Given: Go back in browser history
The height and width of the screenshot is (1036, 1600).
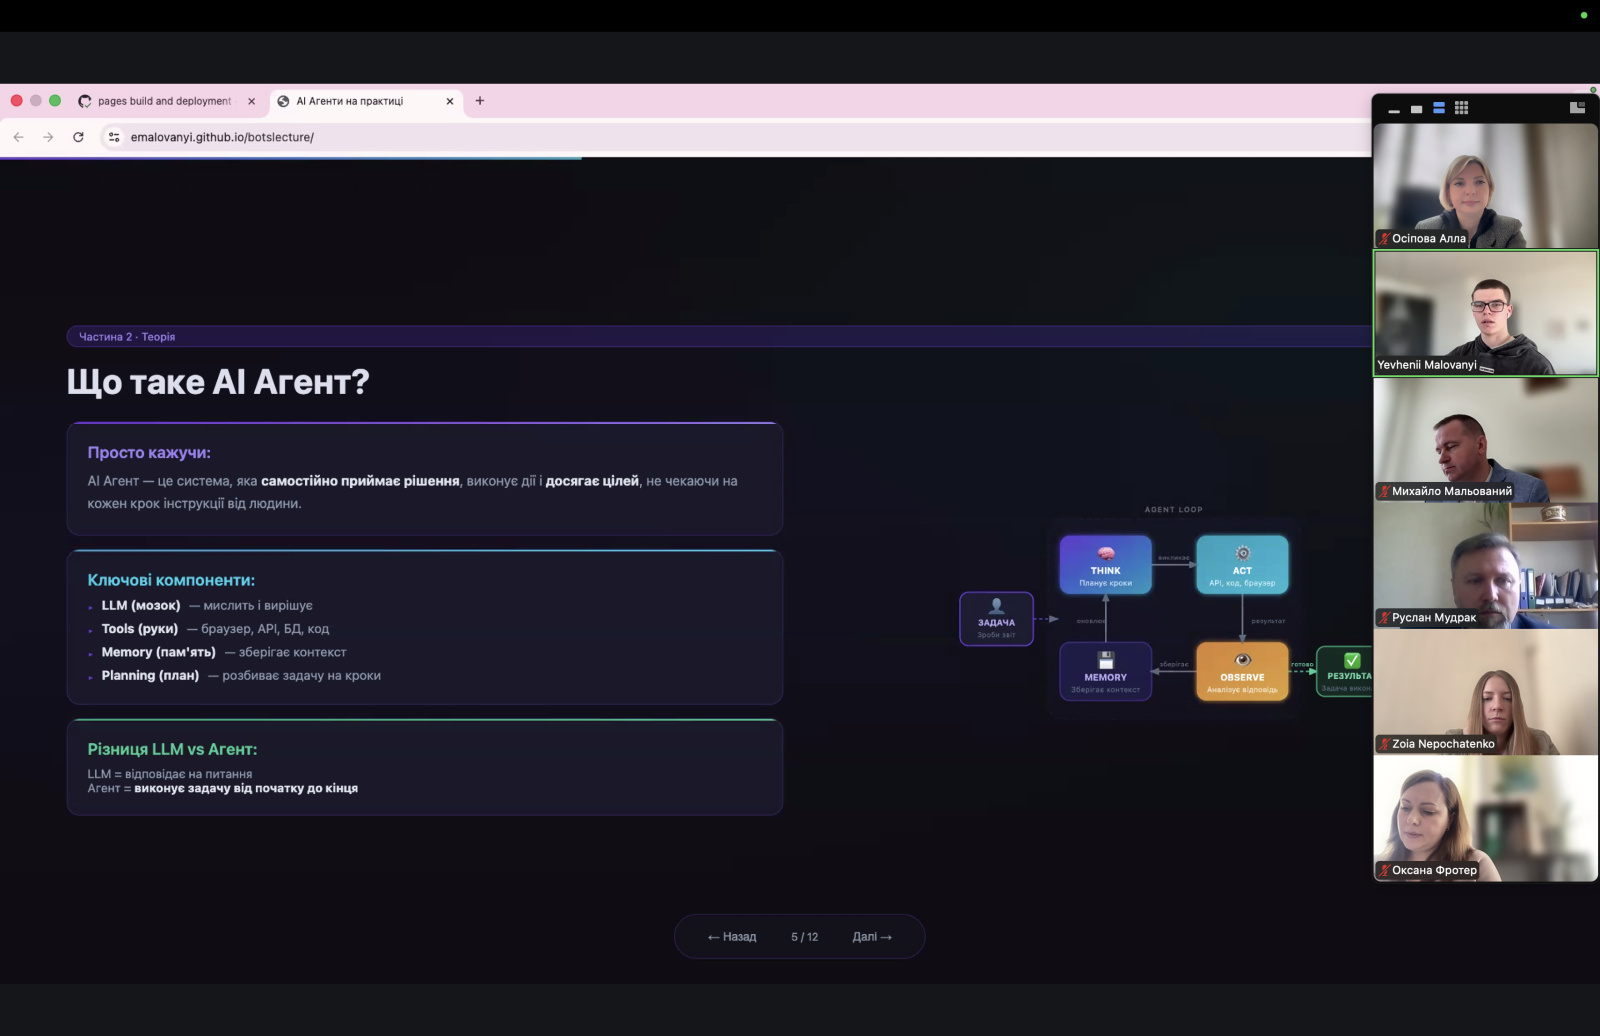Looking at the screenshot, I should tap(18, 137).
